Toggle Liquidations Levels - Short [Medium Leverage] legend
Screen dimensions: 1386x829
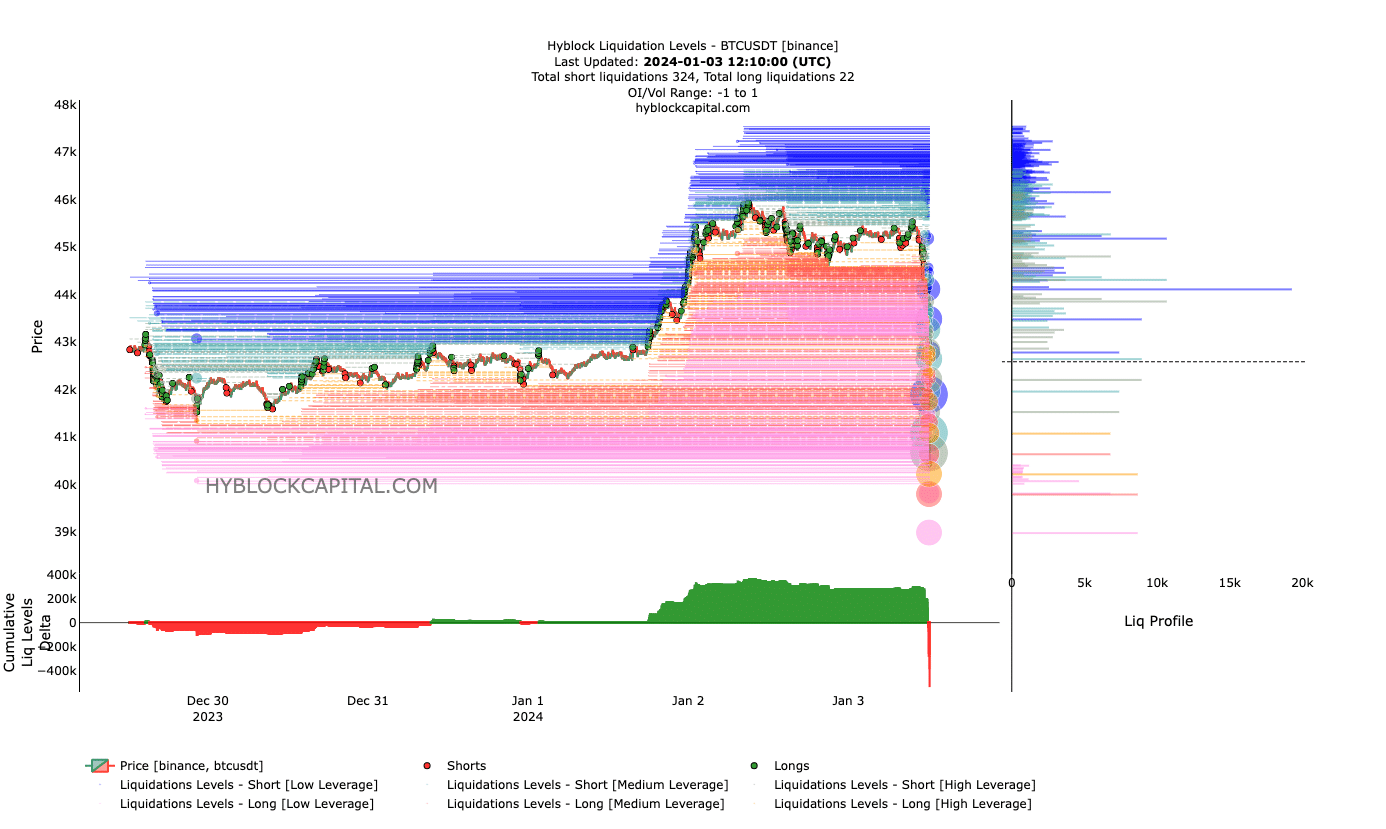(588, 785)
